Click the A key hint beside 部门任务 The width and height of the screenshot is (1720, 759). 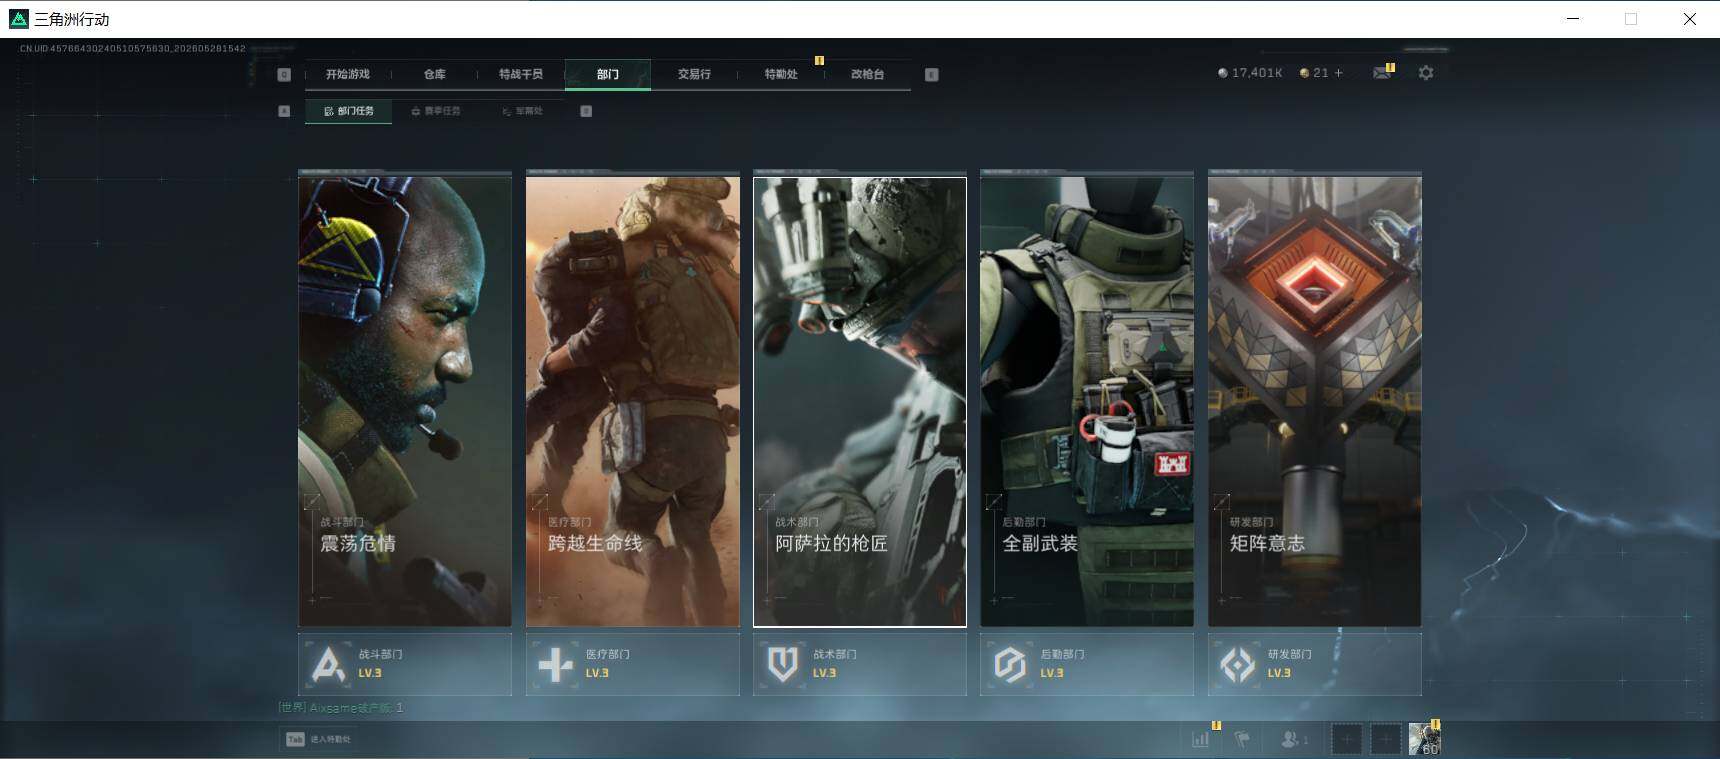click(284, 111)
